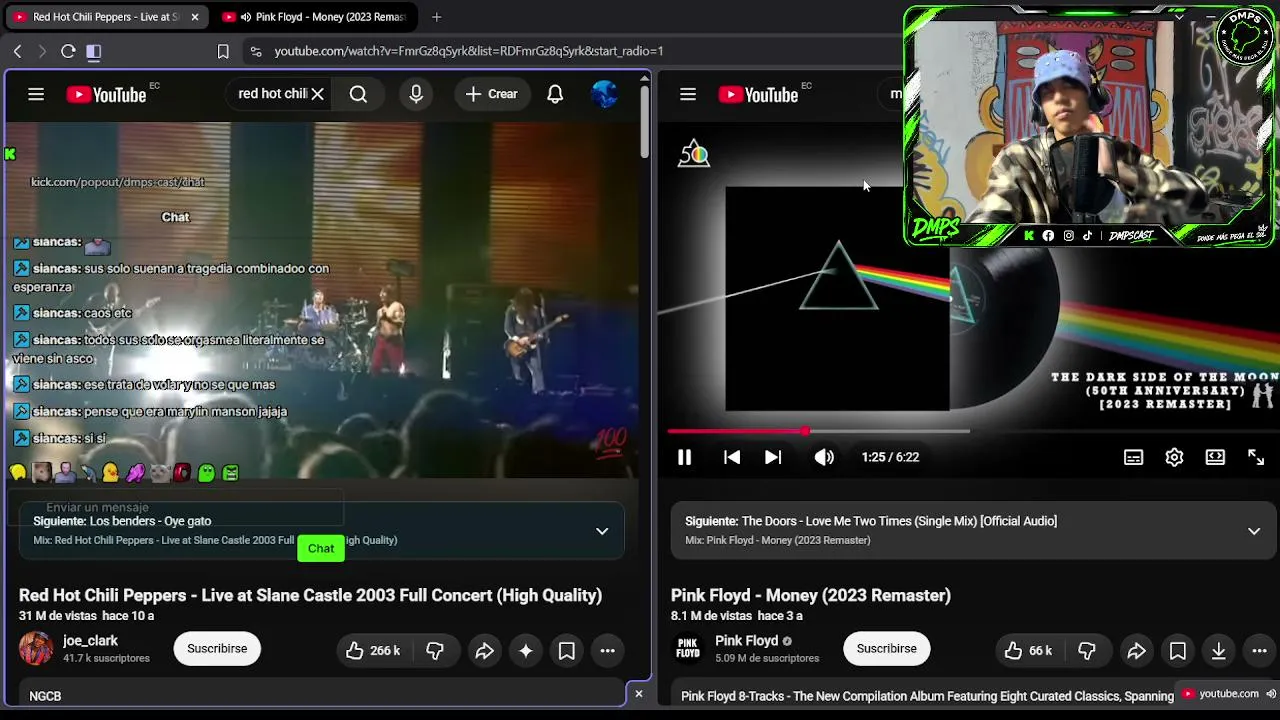Viewport: 1280px width, 720px height.
Task: Click the split view icon next to reload
Action: (94, 51)
